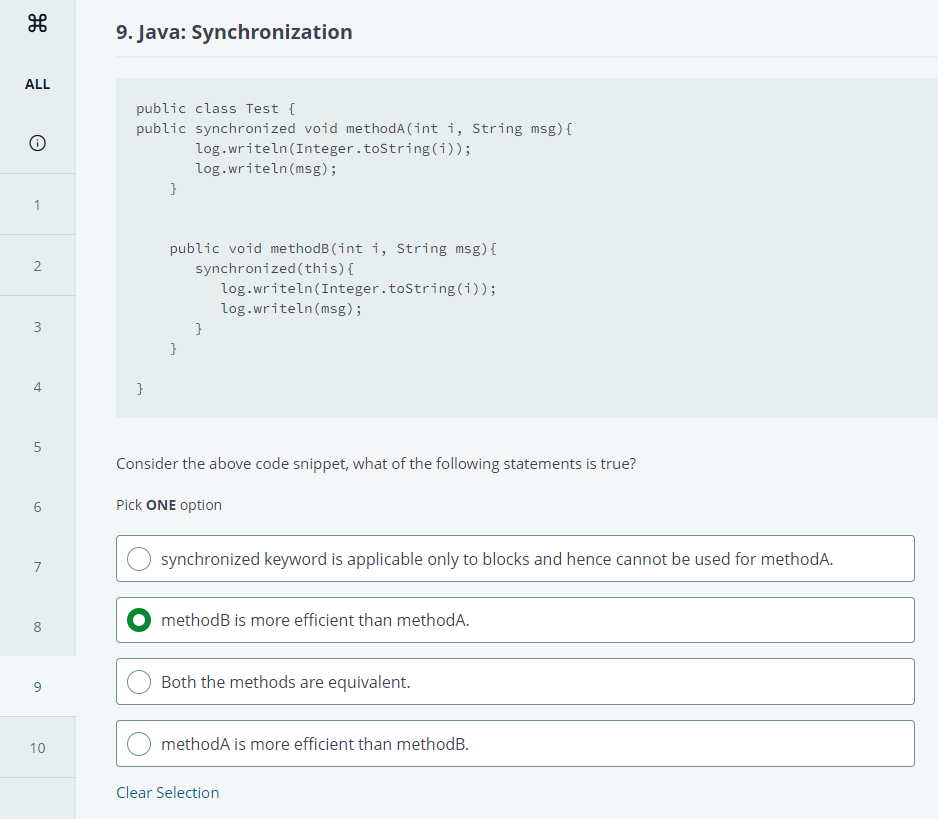Screen dimensions: 938x819
Task: Pick 'methodA is more efficient than methodB' radio
Action: [139, 744]
